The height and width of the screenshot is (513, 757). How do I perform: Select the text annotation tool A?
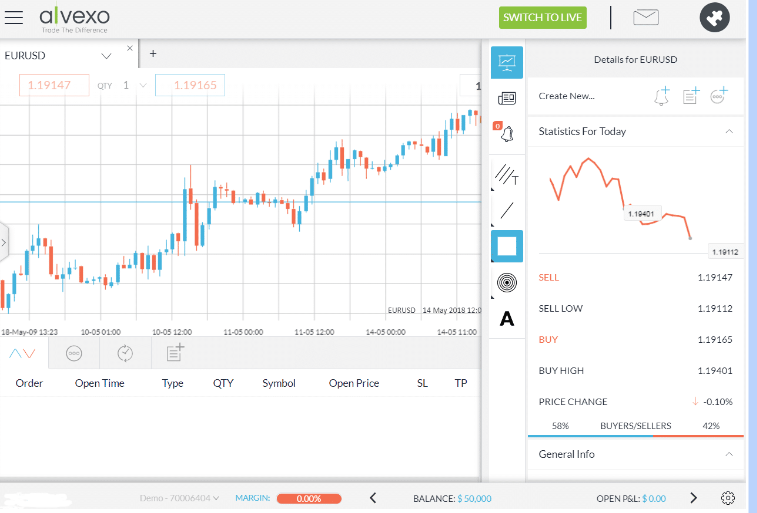[x=507, y=319]
